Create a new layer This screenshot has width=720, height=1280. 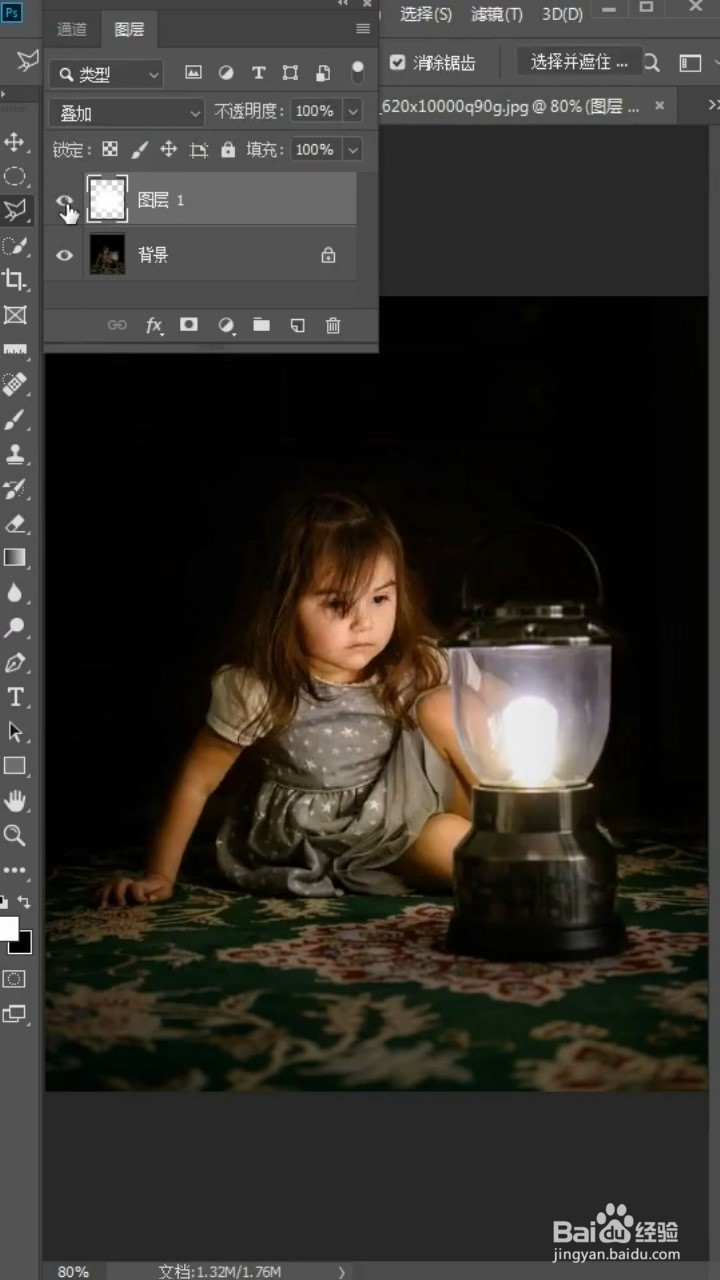coord(297,325)
